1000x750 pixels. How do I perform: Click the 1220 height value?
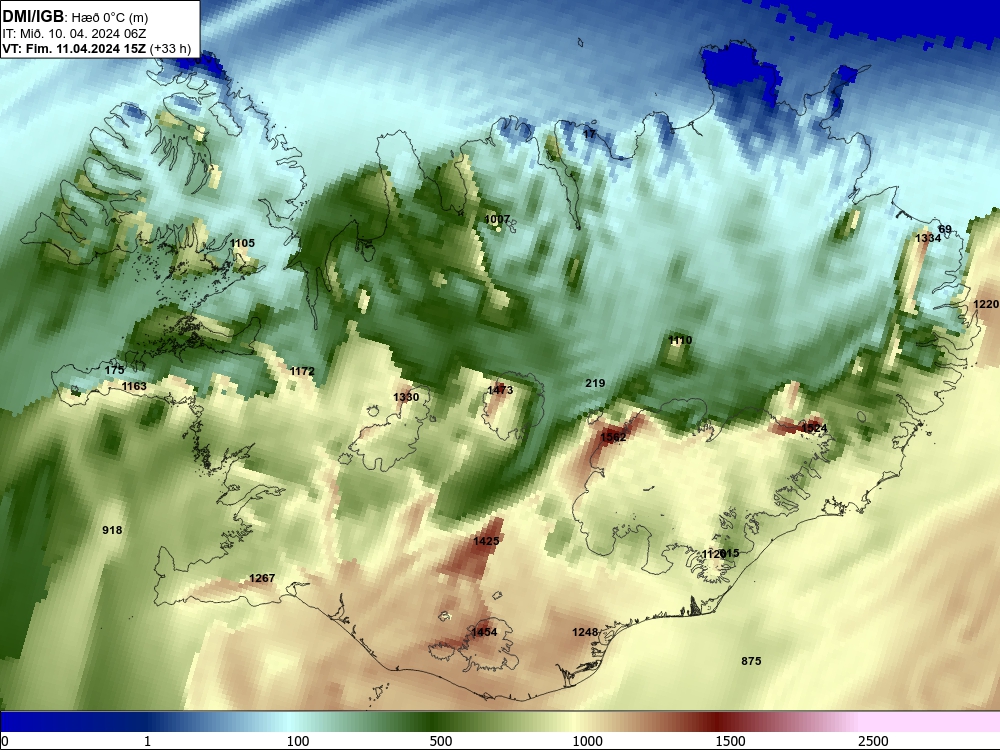986,304
